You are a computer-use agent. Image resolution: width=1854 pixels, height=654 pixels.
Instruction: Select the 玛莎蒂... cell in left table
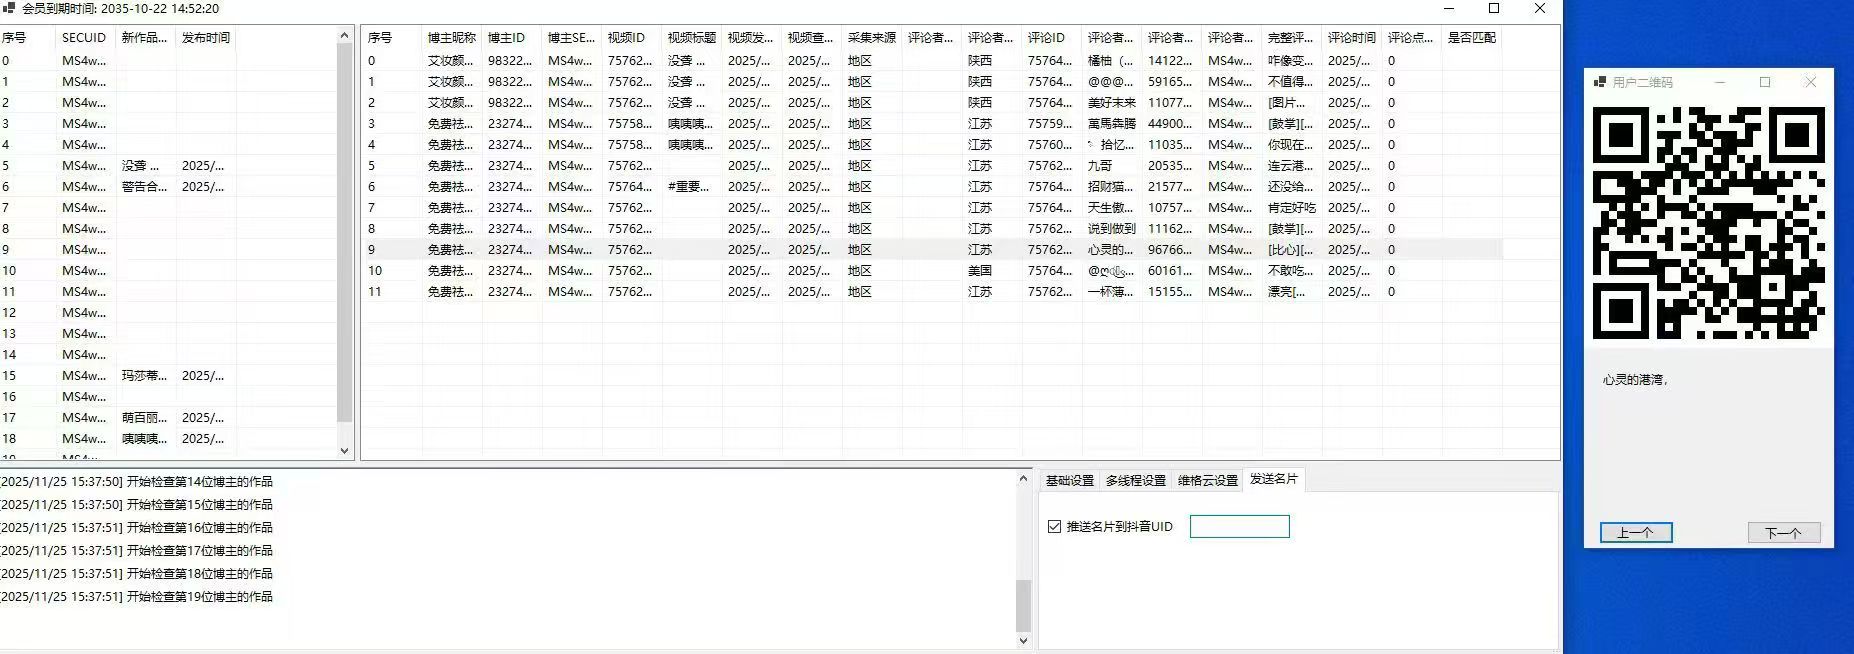pyautogui.click(x=146, y=376)
